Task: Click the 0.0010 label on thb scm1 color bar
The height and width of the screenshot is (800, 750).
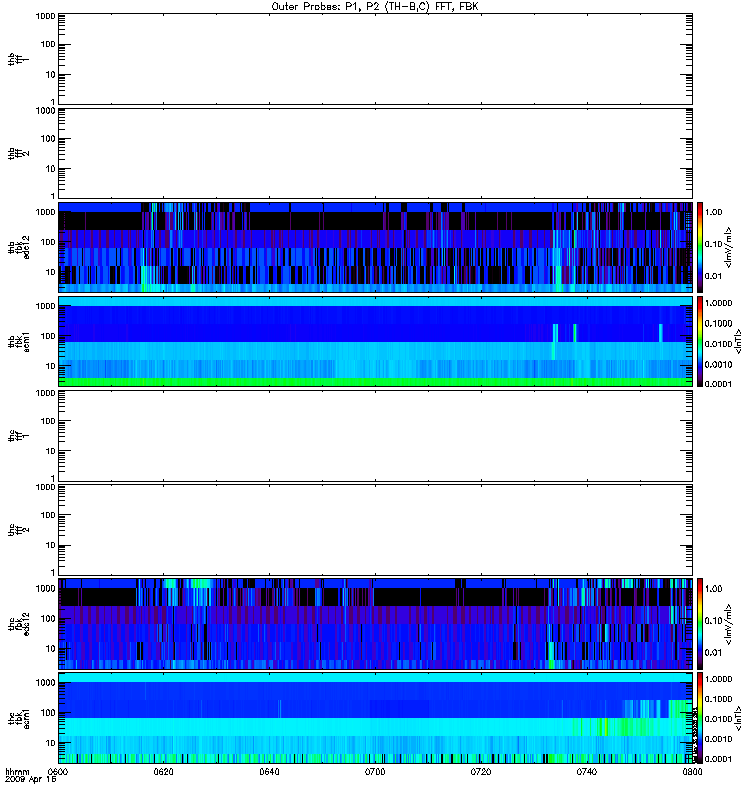Action: [x=718, y=364]
